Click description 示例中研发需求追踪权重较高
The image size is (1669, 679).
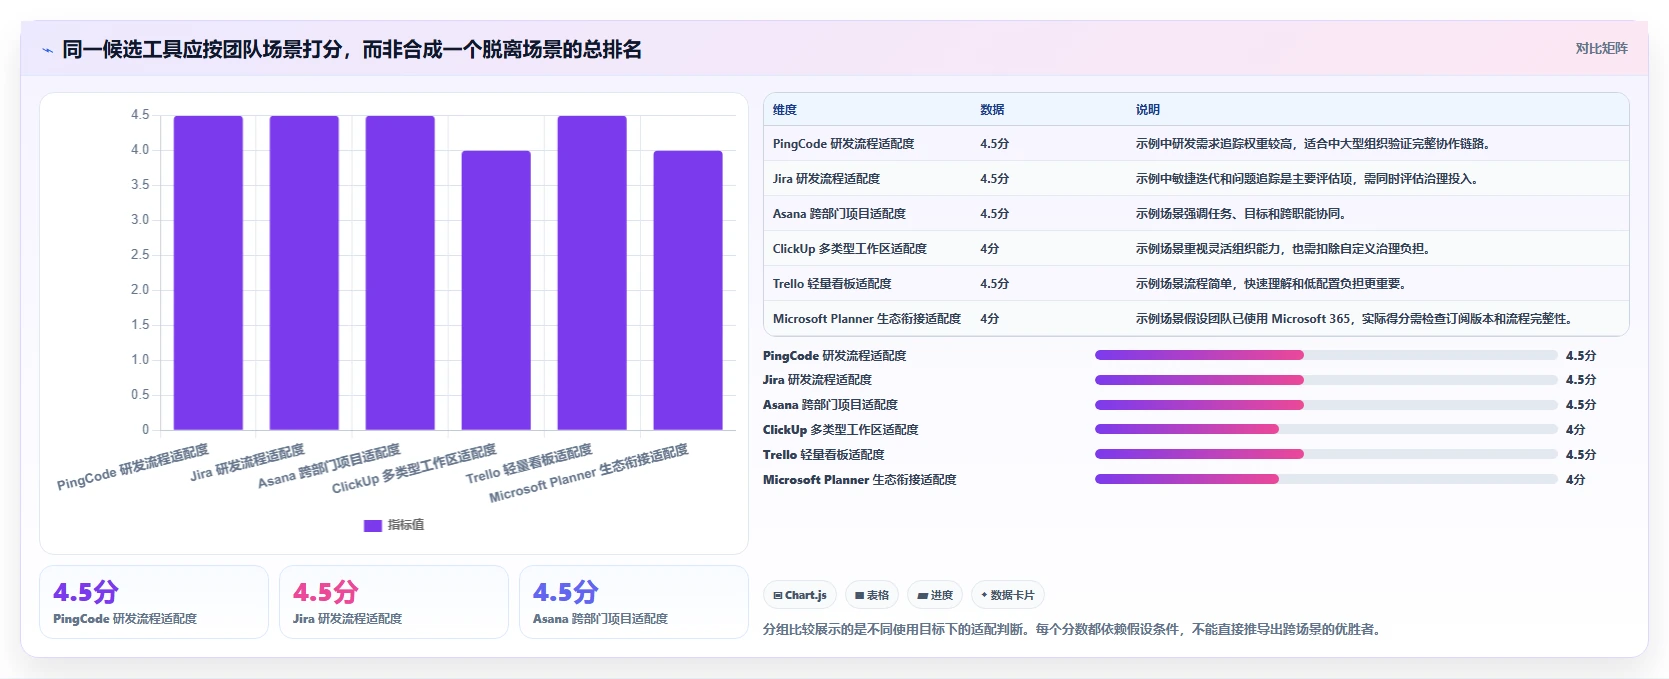click(x=1316, y=144)
